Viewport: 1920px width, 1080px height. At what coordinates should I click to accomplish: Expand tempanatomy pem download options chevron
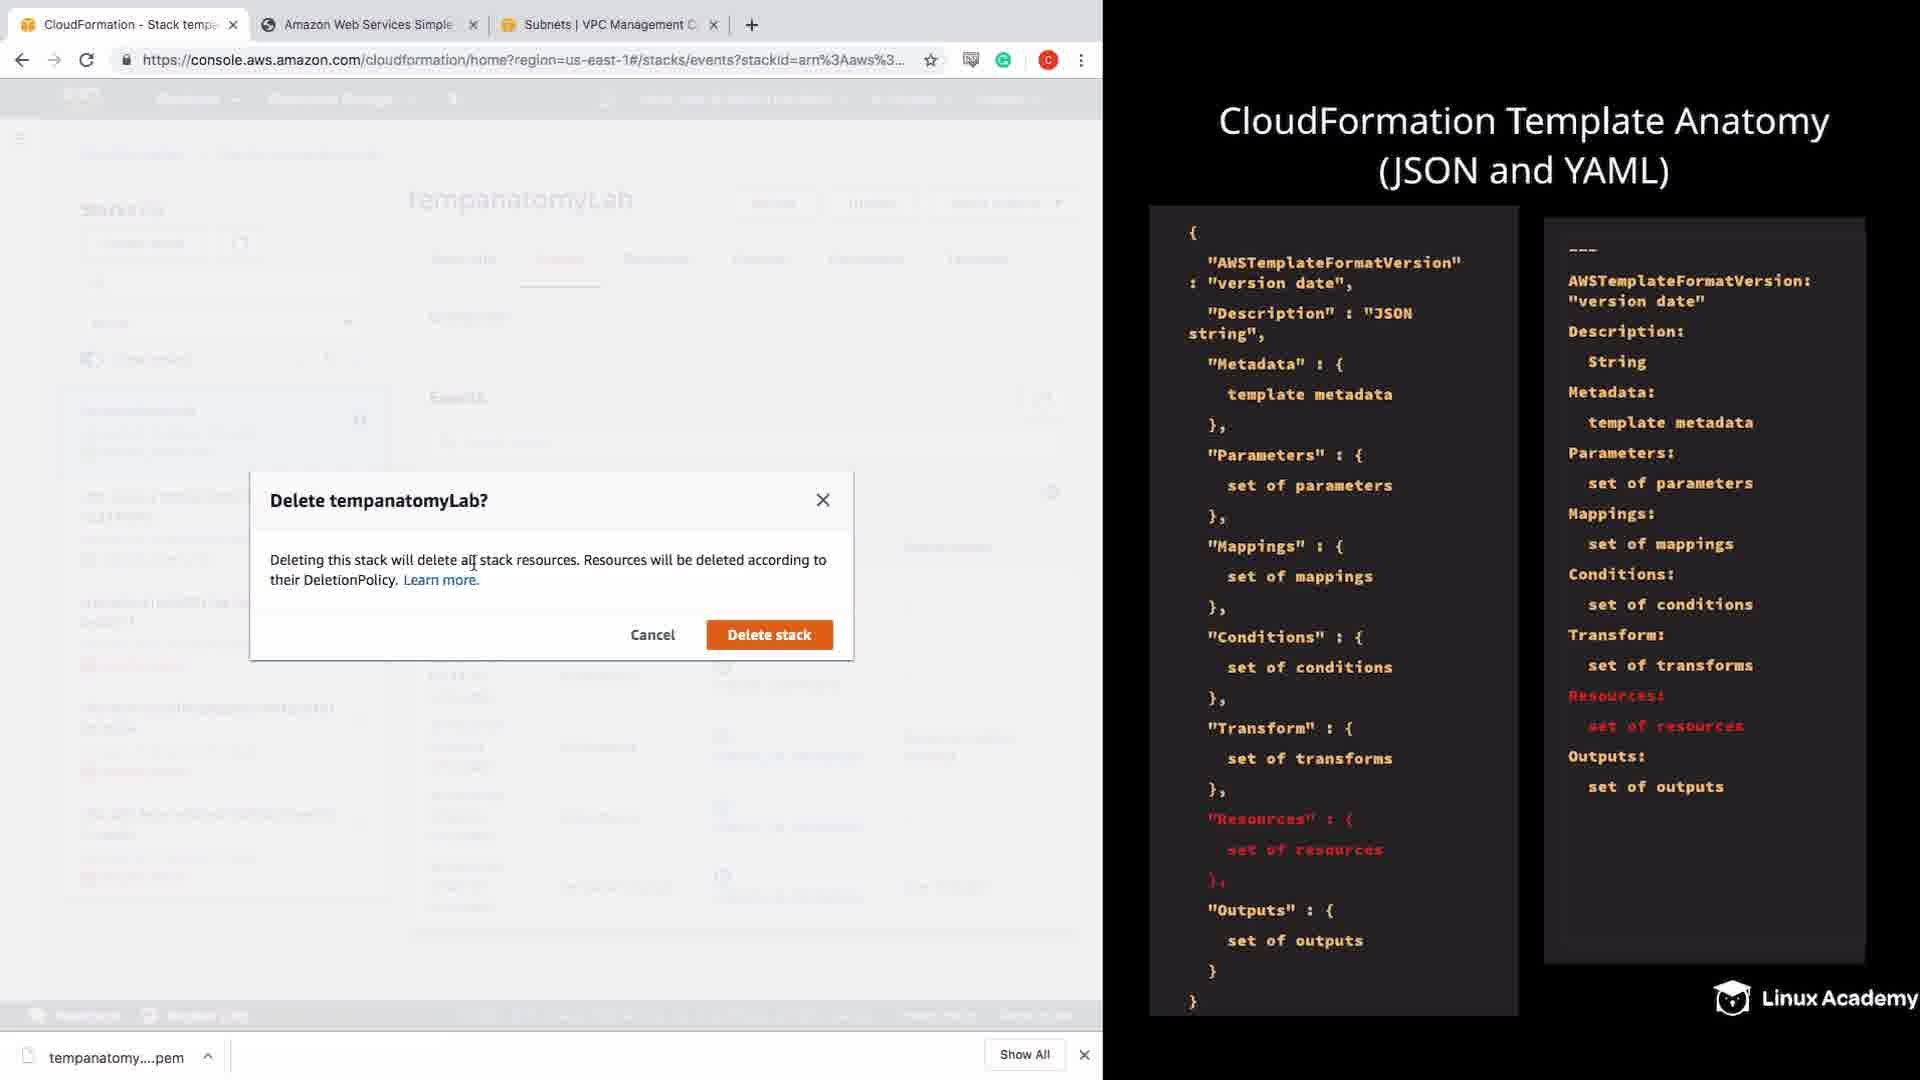point(208,1056)
